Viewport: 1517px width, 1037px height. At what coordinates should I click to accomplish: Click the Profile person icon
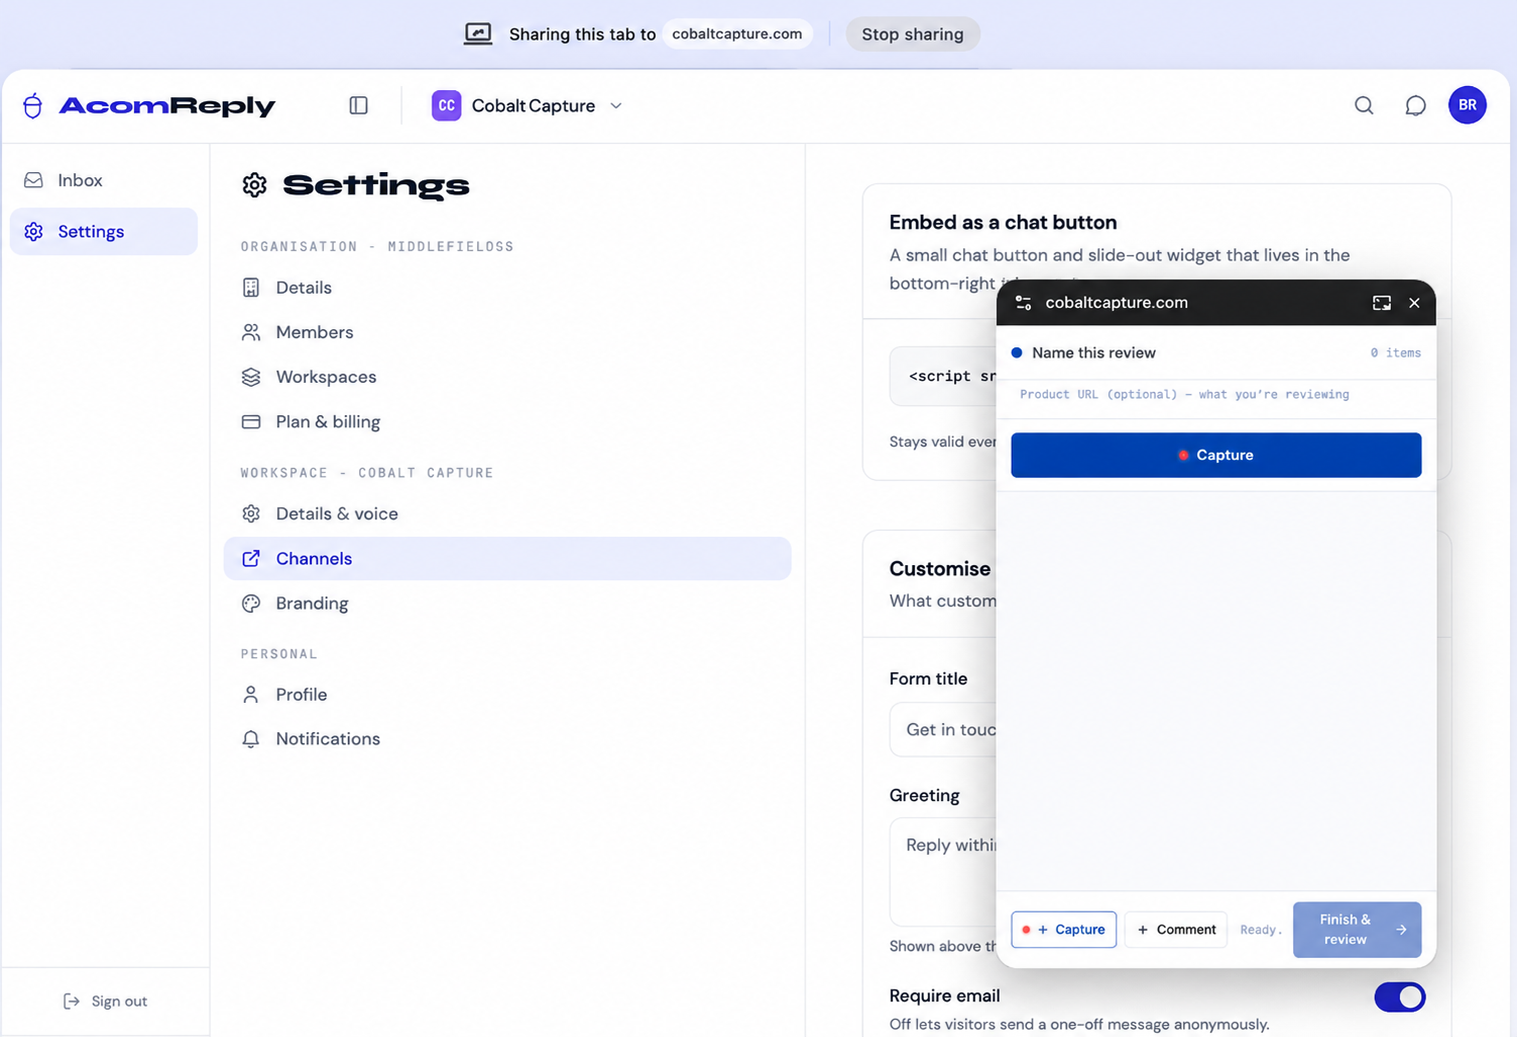pyautogui.click(x=251, y=694)
